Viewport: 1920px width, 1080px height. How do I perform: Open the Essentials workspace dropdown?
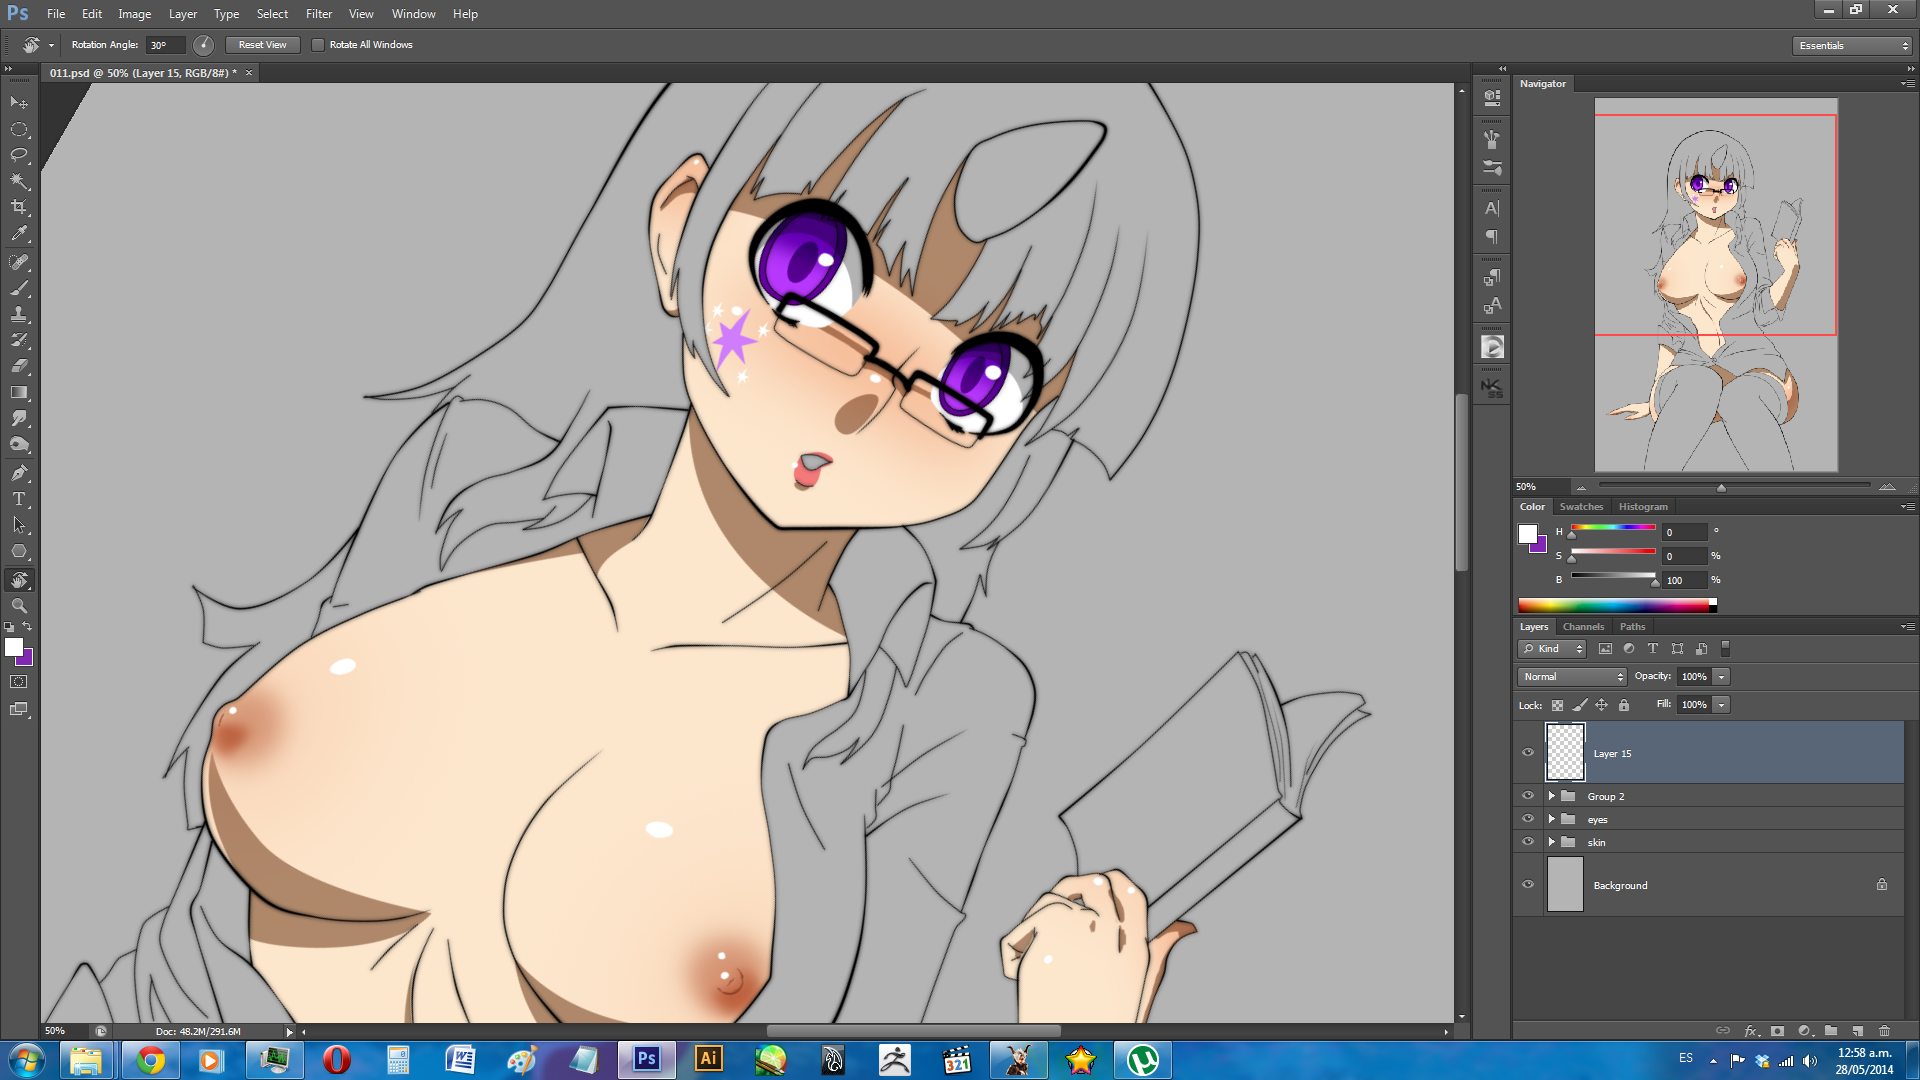point(1852,46)
